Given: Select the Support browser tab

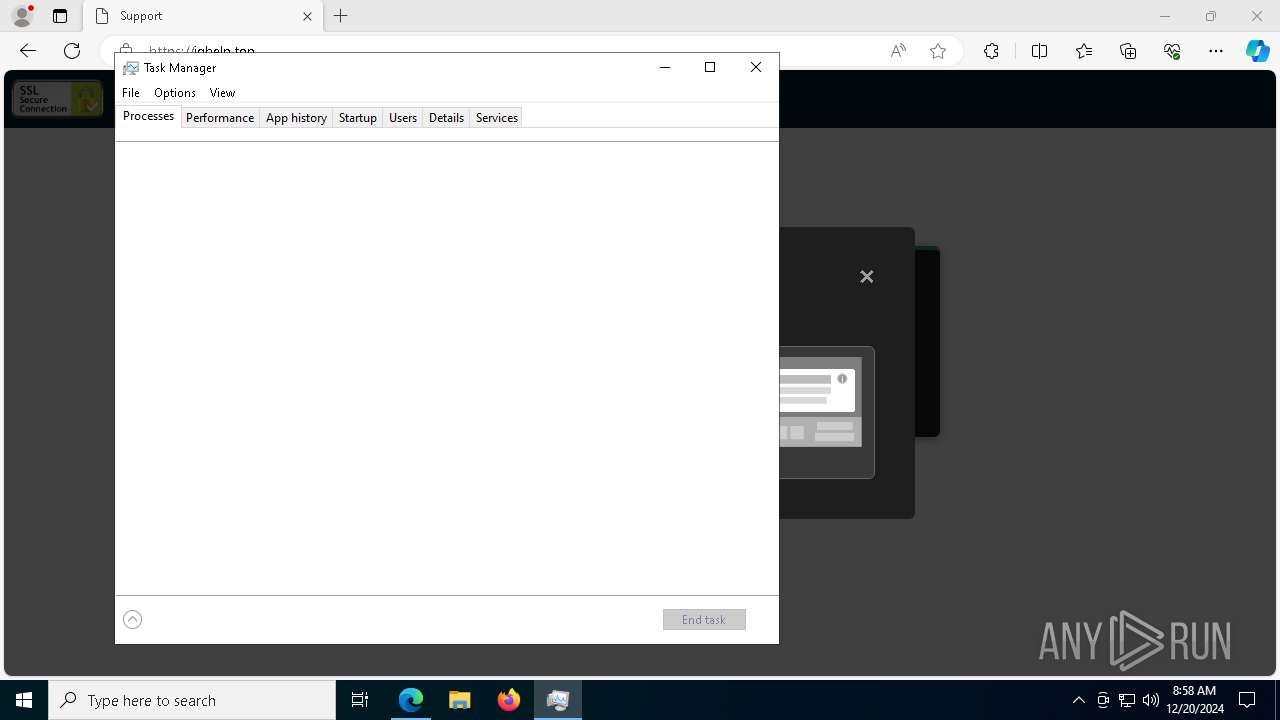Looking at the screenshot, I should click(x=203, y=16).
